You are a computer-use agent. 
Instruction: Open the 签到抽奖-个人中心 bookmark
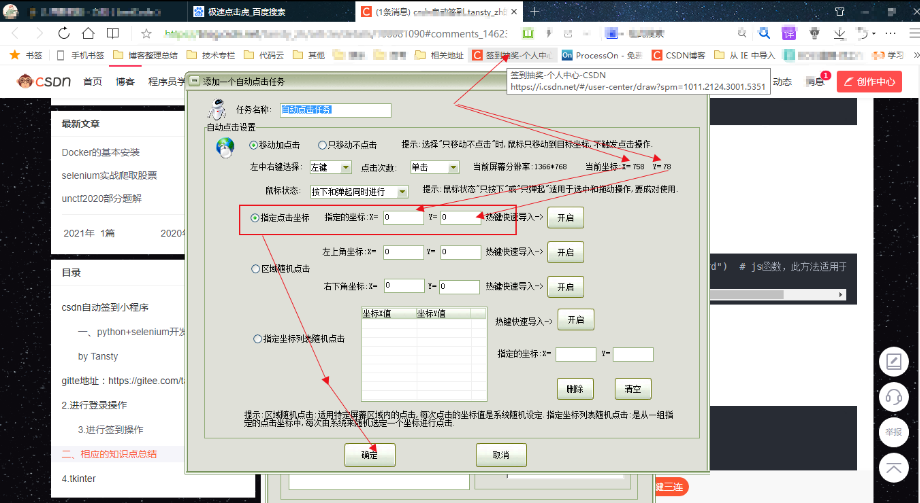(512, 55)
